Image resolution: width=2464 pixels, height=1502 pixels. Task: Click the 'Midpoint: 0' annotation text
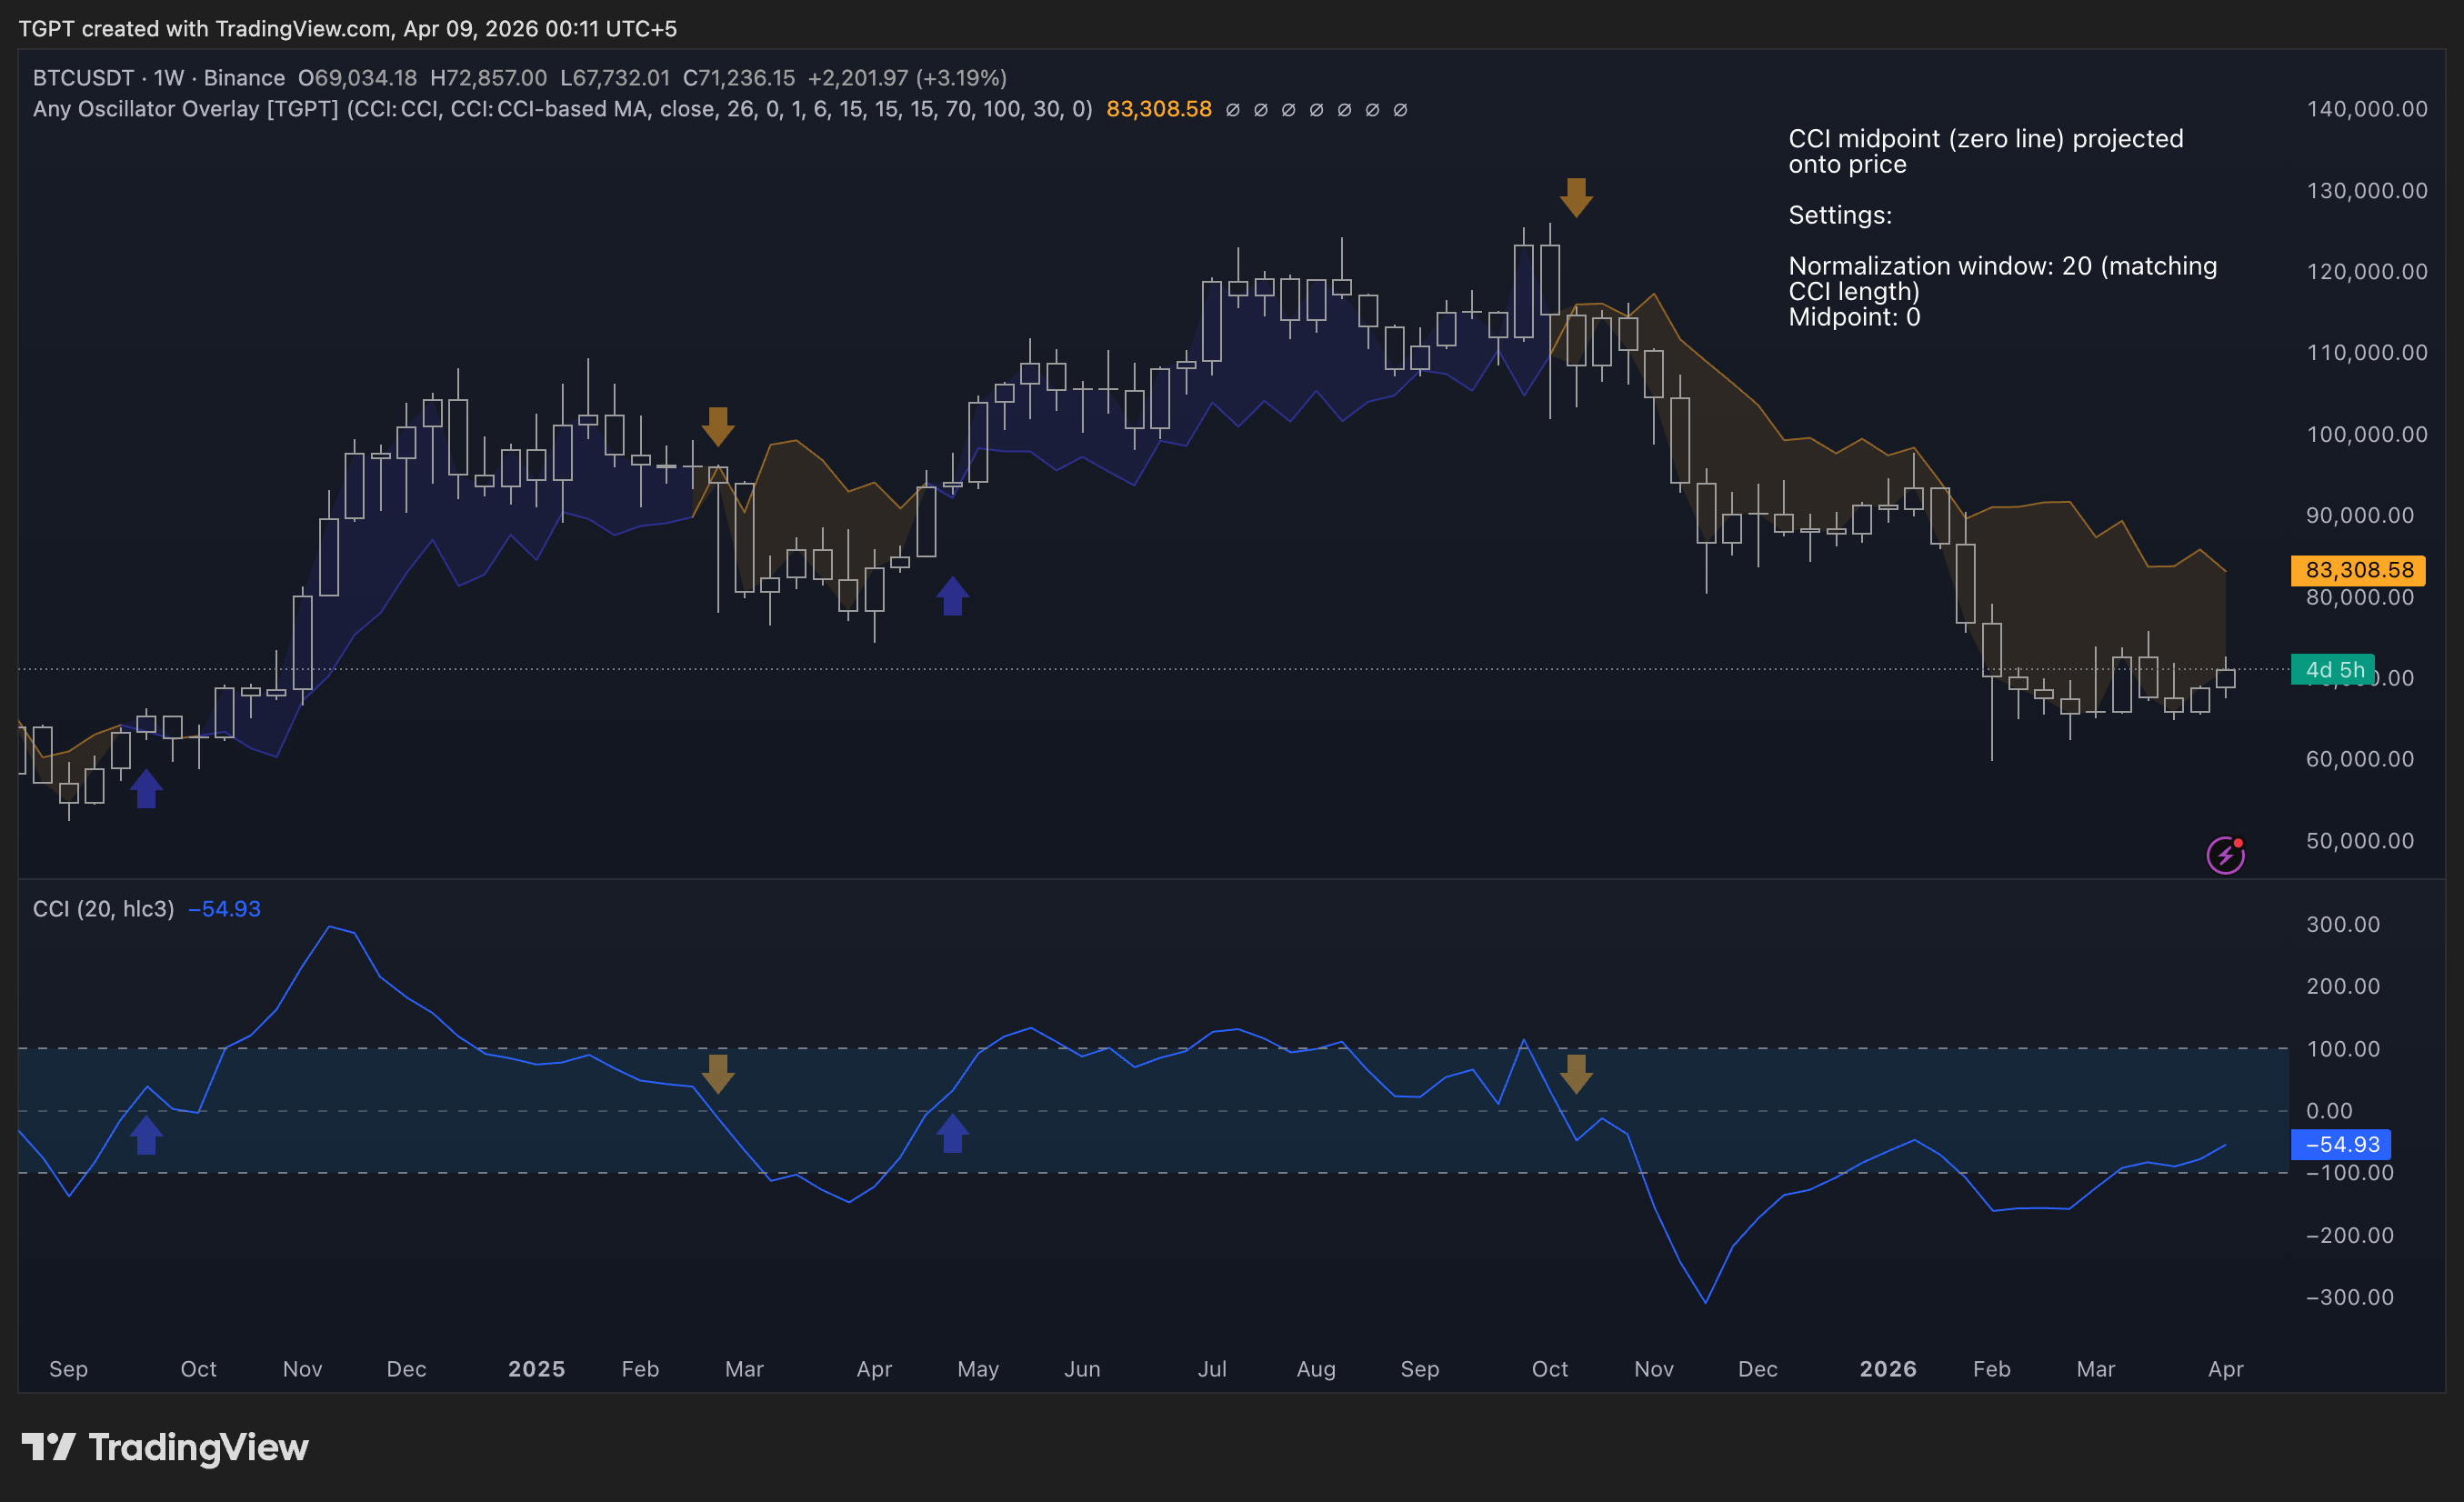(x=1854, y=317)
